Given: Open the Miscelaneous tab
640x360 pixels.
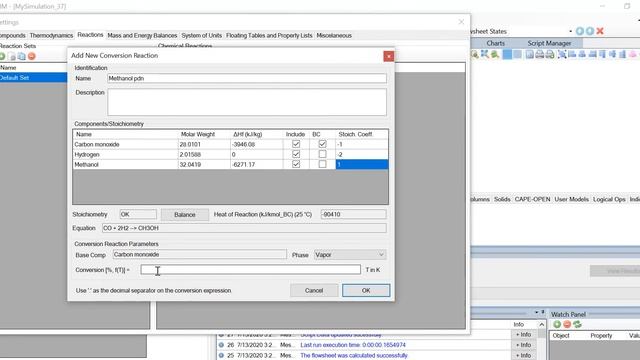Looking at the screenshot, I should pyautogui.click(x=334, y=36).
